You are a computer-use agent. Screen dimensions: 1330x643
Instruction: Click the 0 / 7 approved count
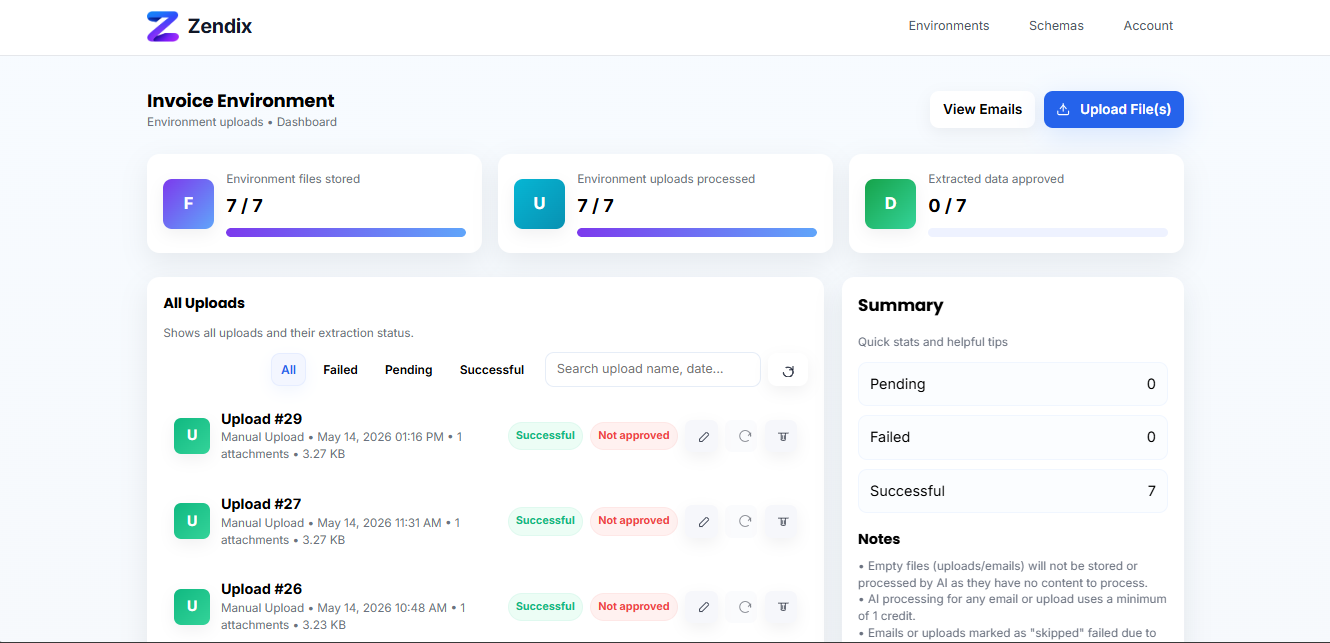[947, 206]
